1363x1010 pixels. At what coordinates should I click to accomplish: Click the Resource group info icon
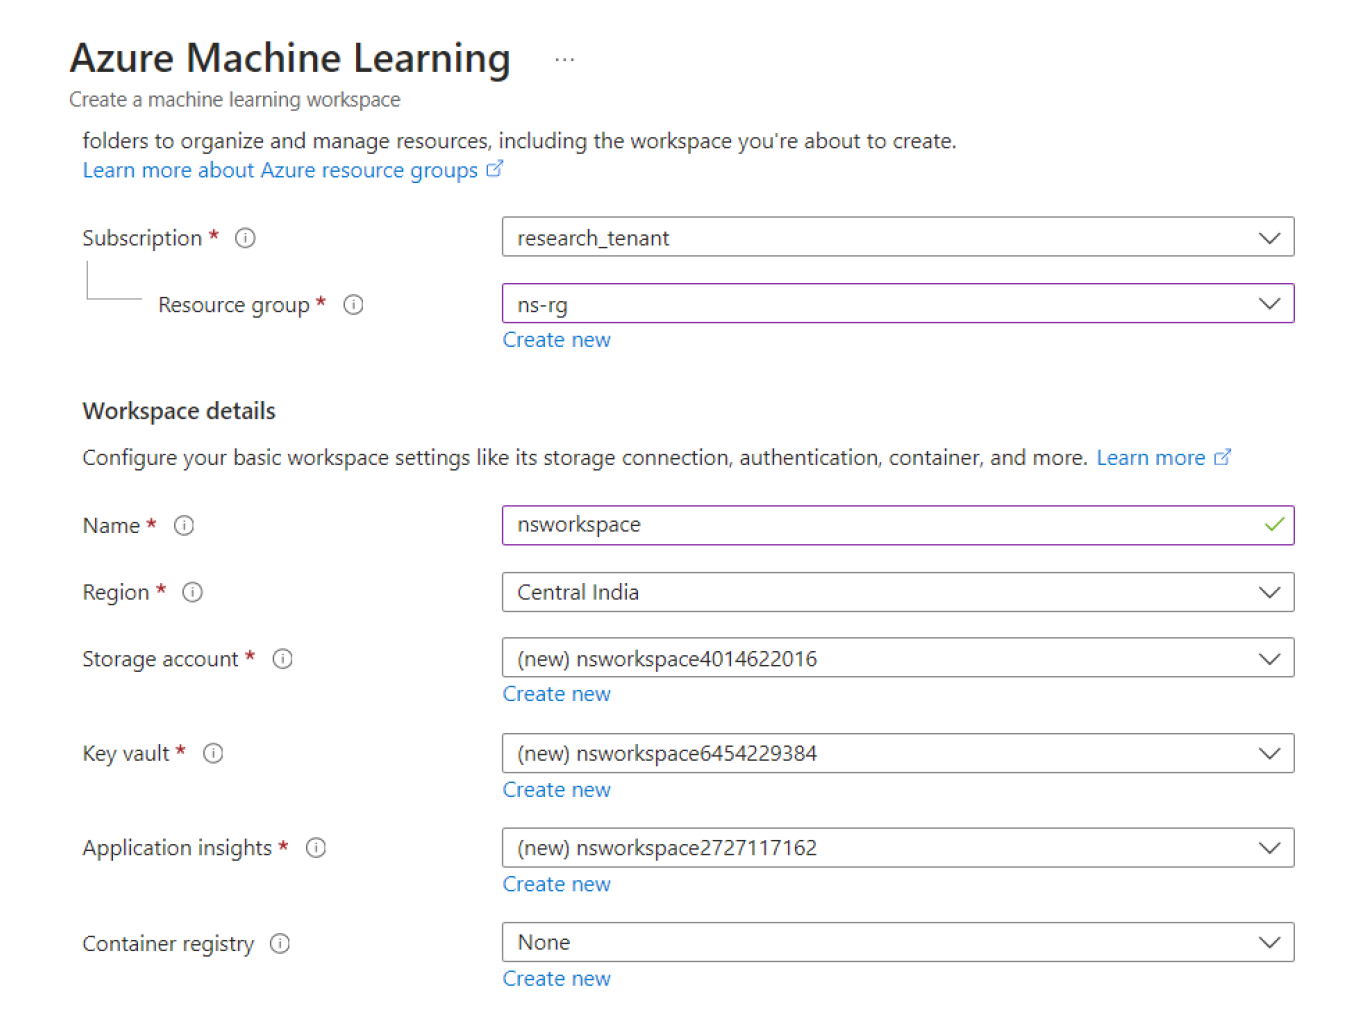tap(353, 305)
